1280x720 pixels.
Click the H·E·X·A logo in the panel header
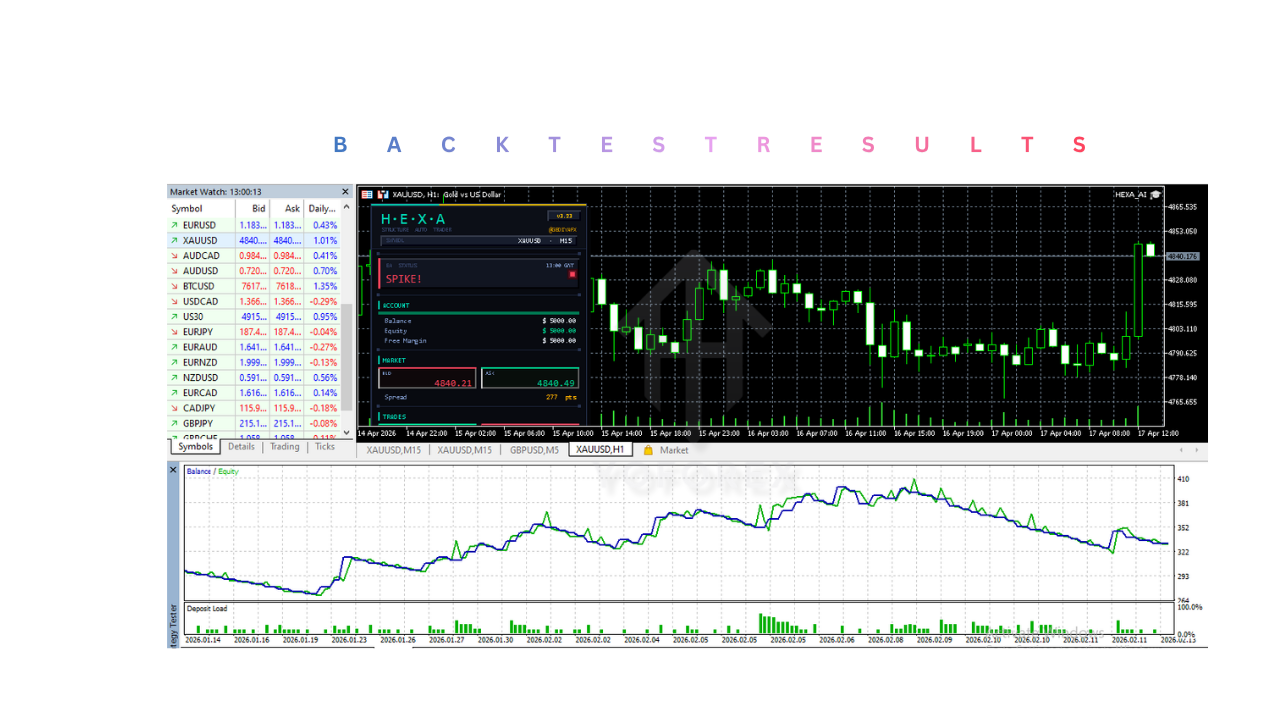pos(412,218)
